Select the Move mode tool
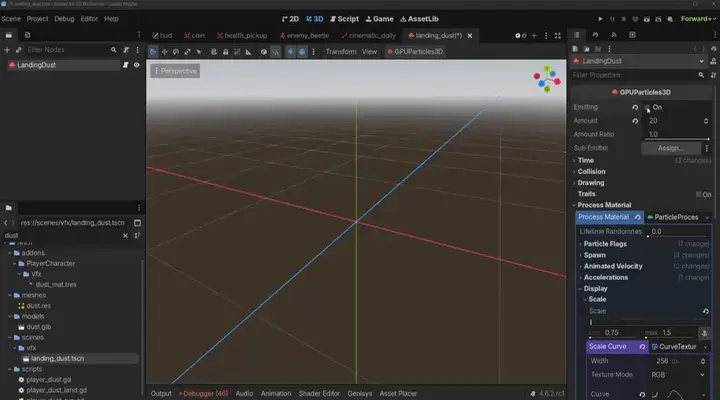The height and width of the screenshot is (400, 720). pos(164,52)
